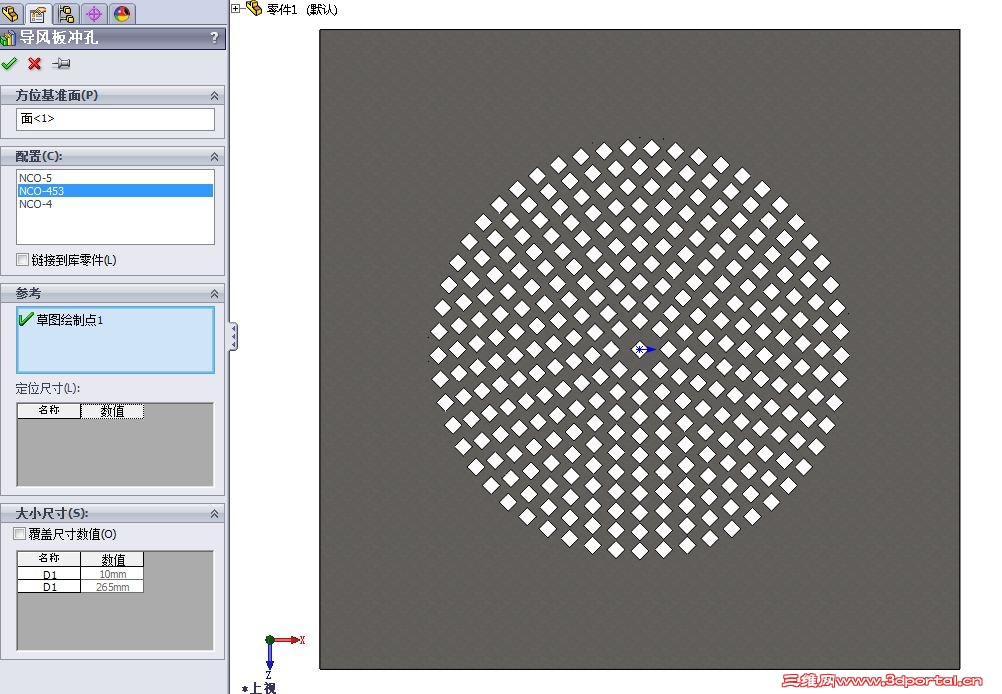Click the 10mm value cell
This screenshot has height=694, width=1002.
[112, 574]
